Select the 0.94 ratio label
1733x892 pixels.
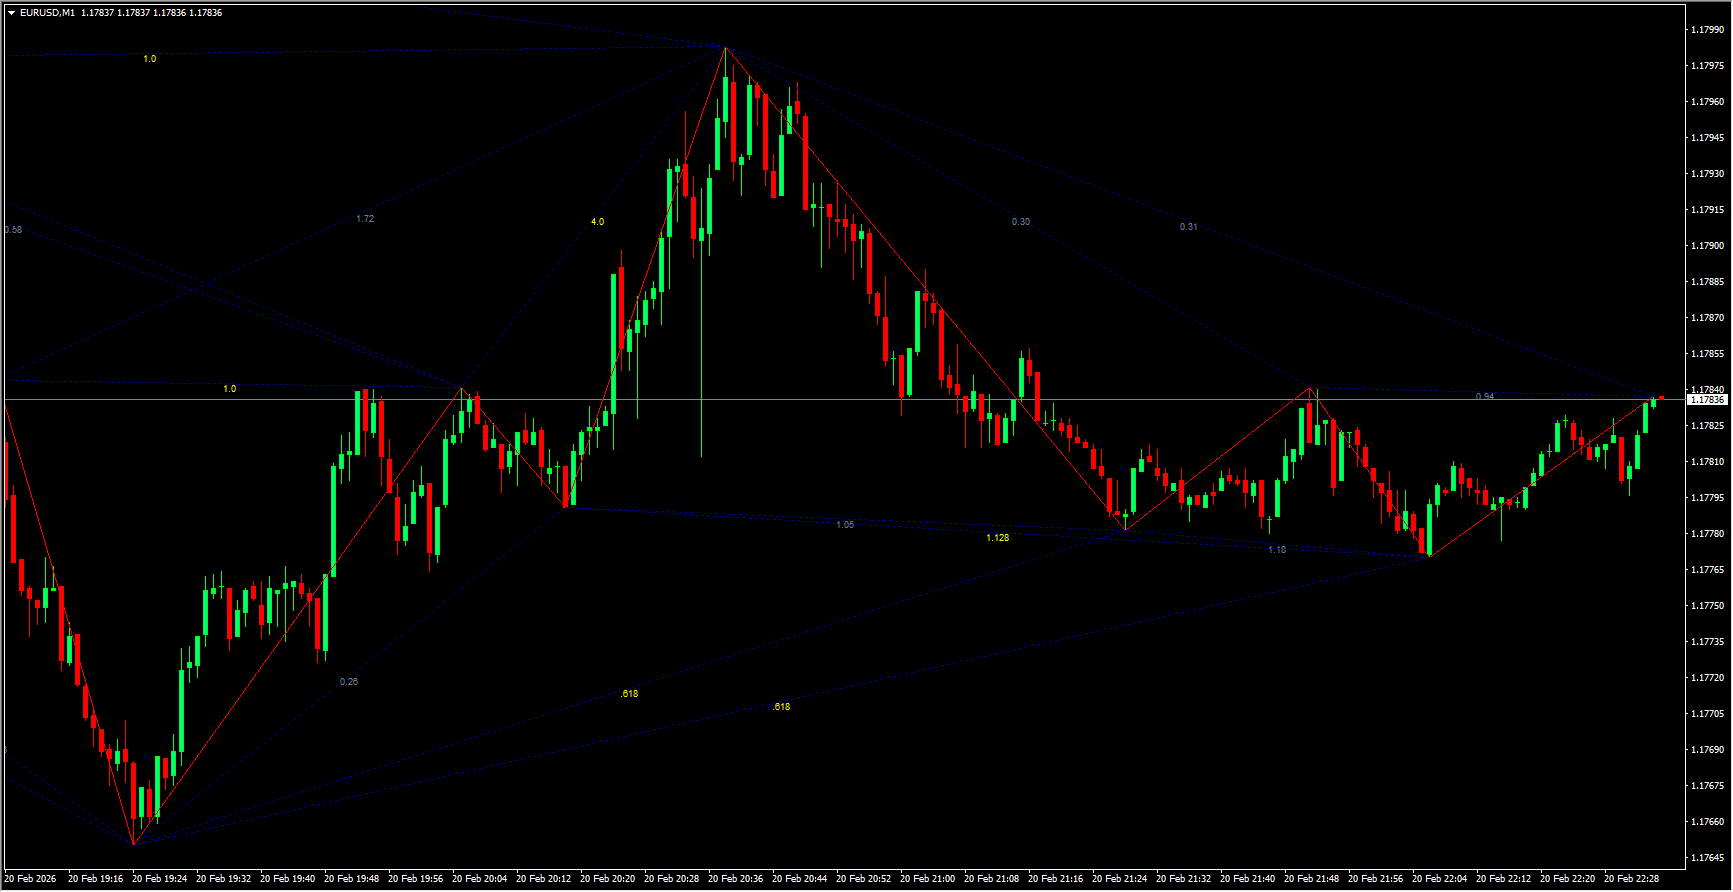tap(1485, 397)
